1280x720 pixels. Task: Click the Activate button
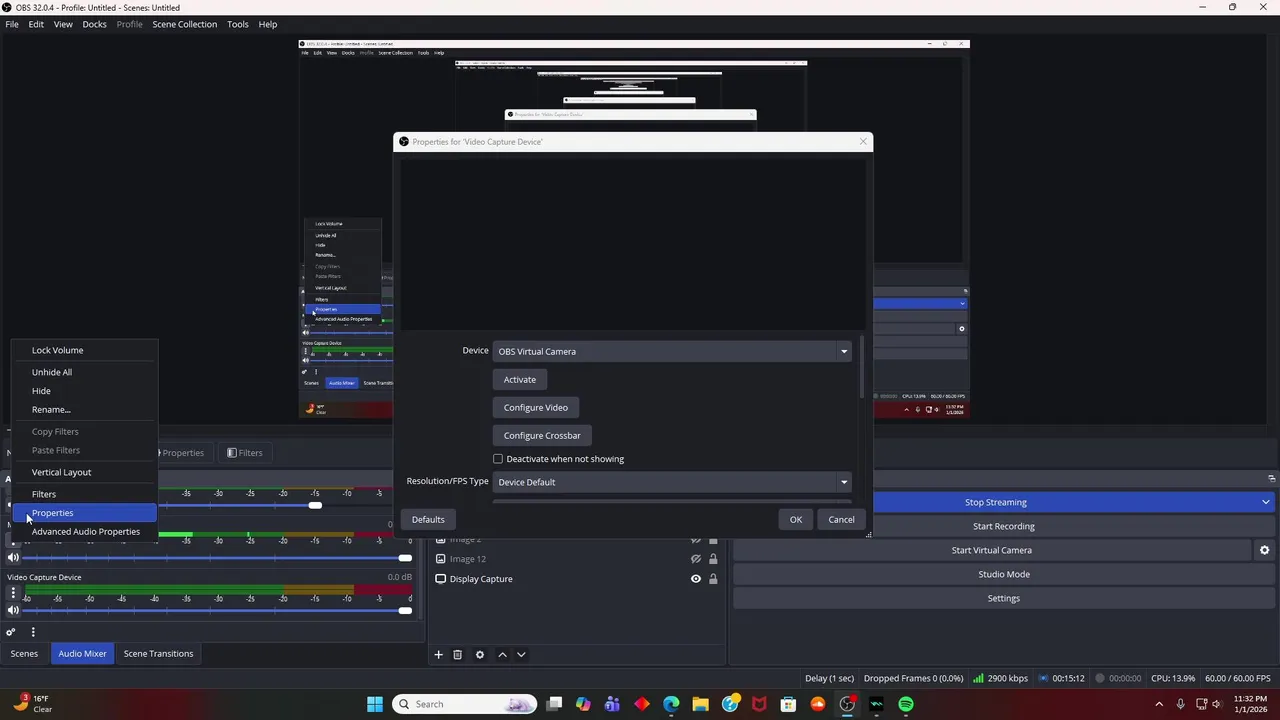[520, 380]
